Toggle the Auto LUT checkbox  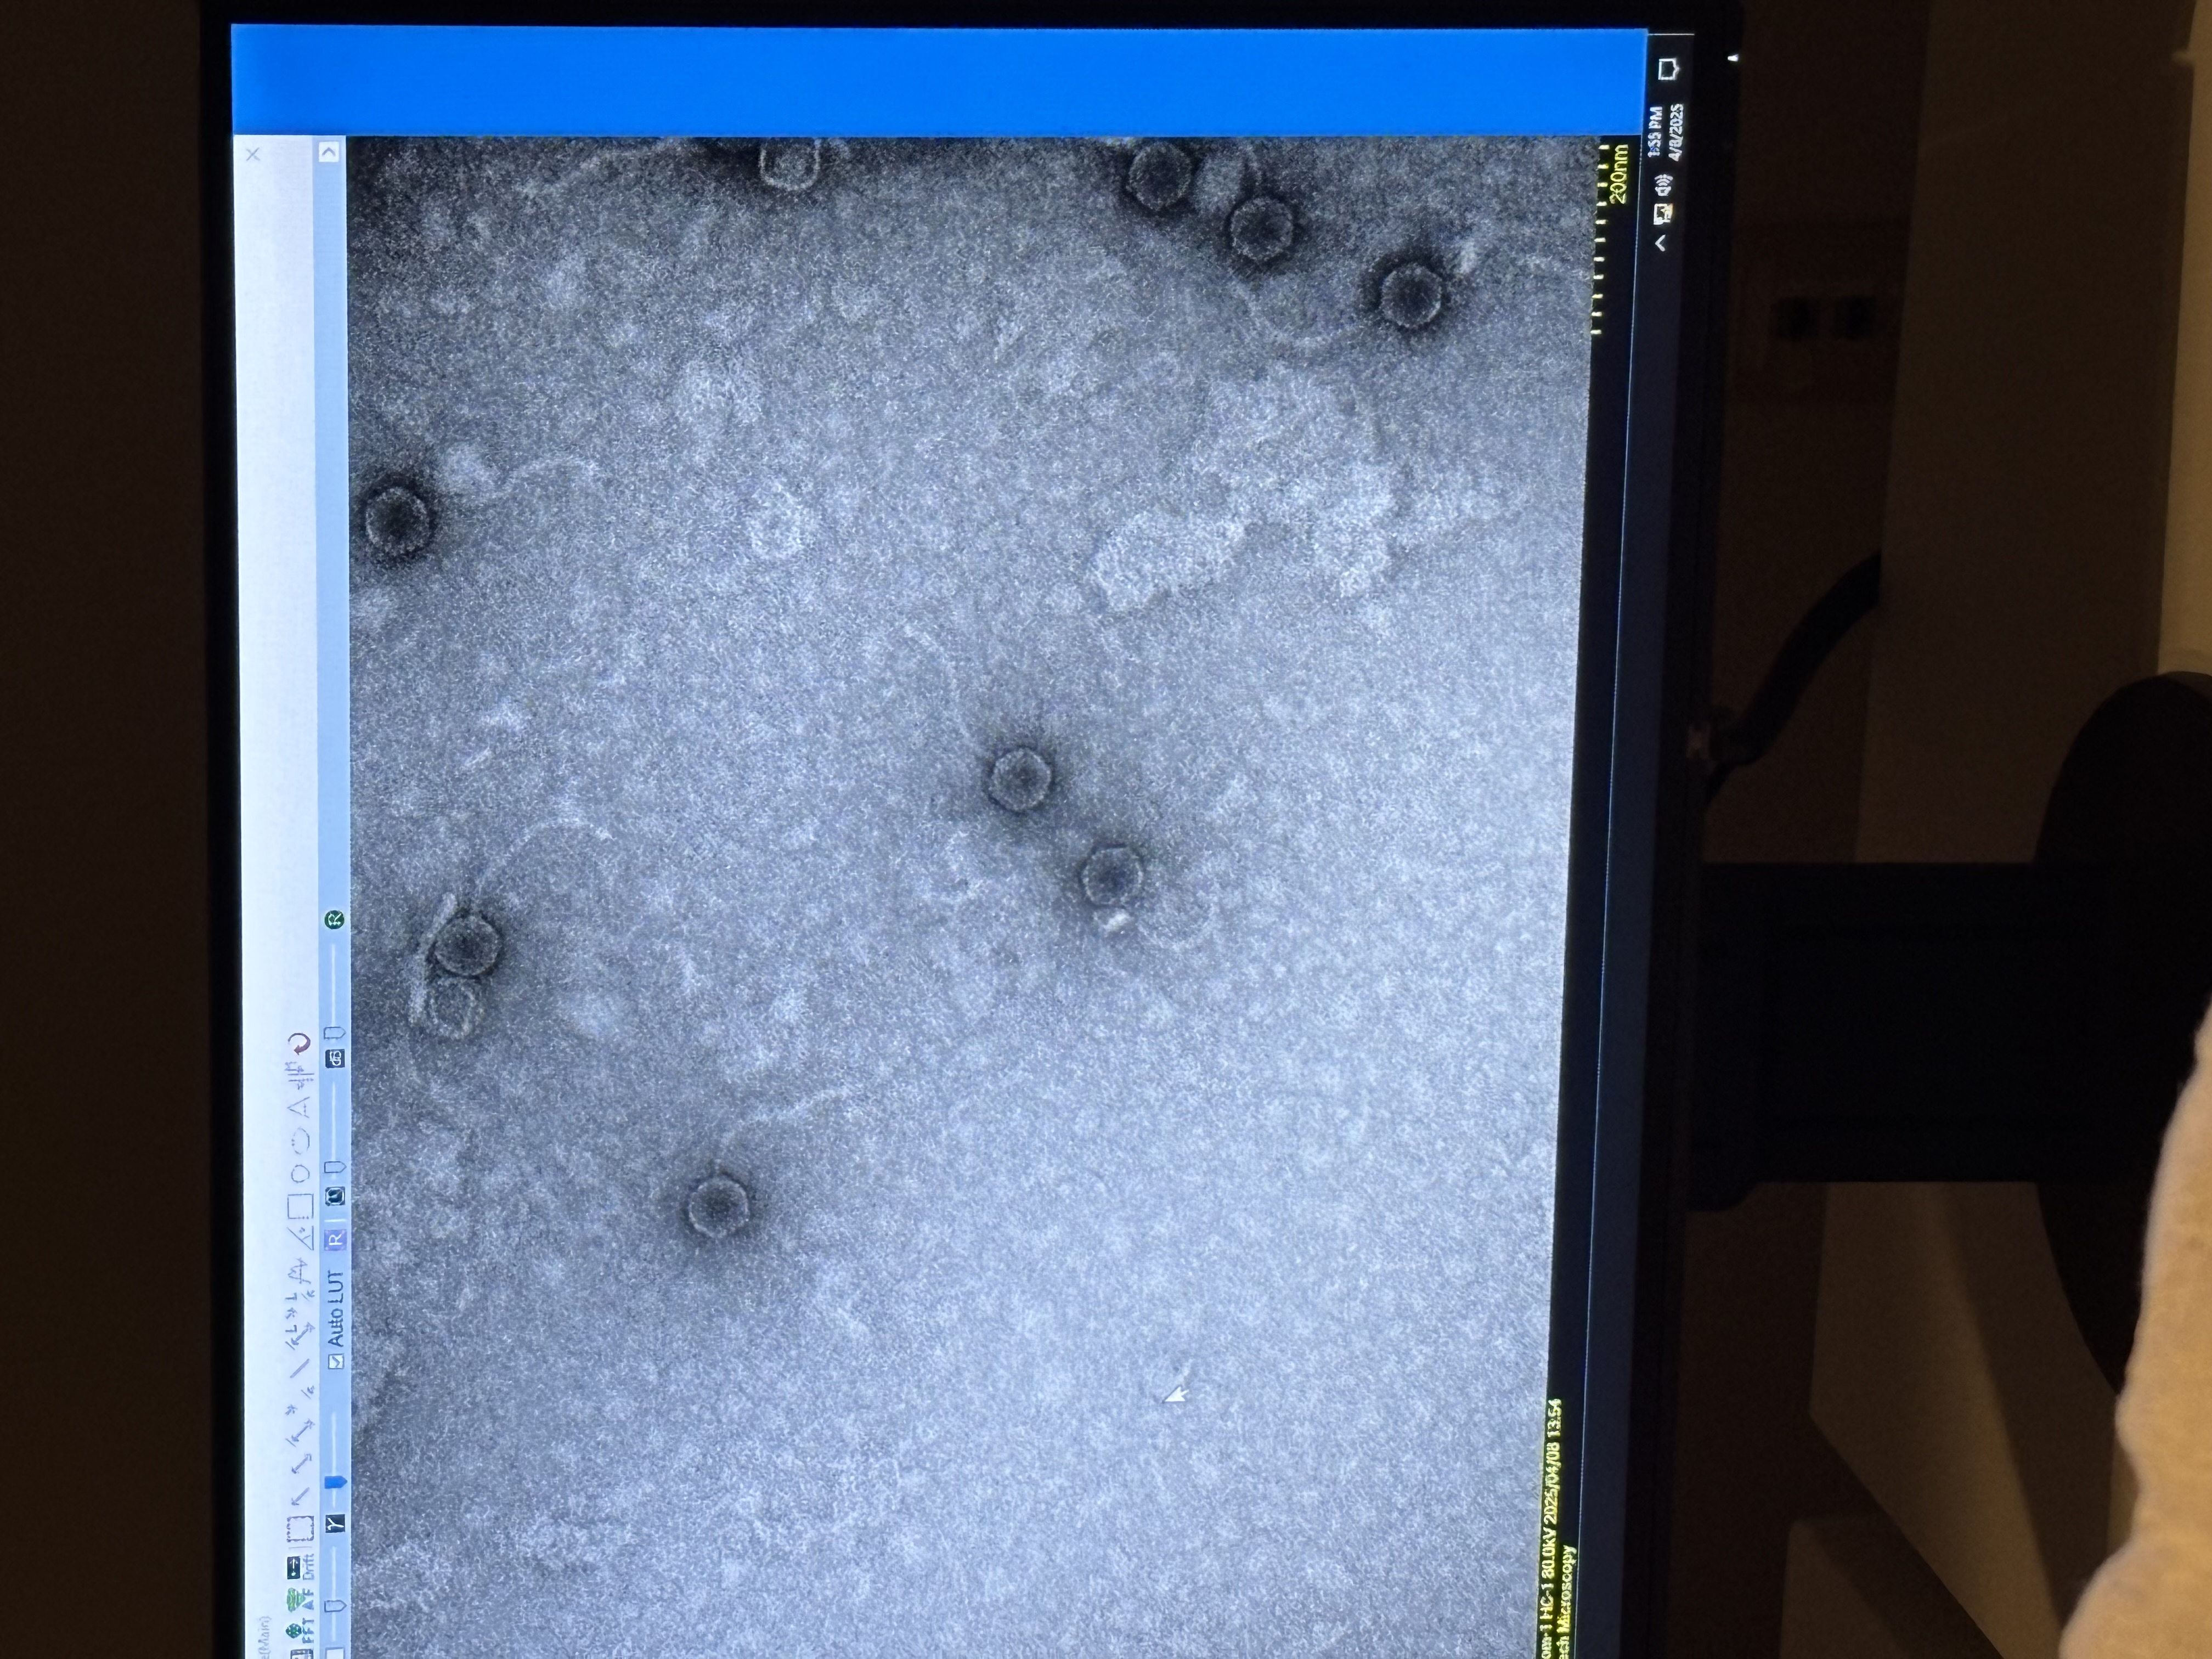click(335, 1361)
